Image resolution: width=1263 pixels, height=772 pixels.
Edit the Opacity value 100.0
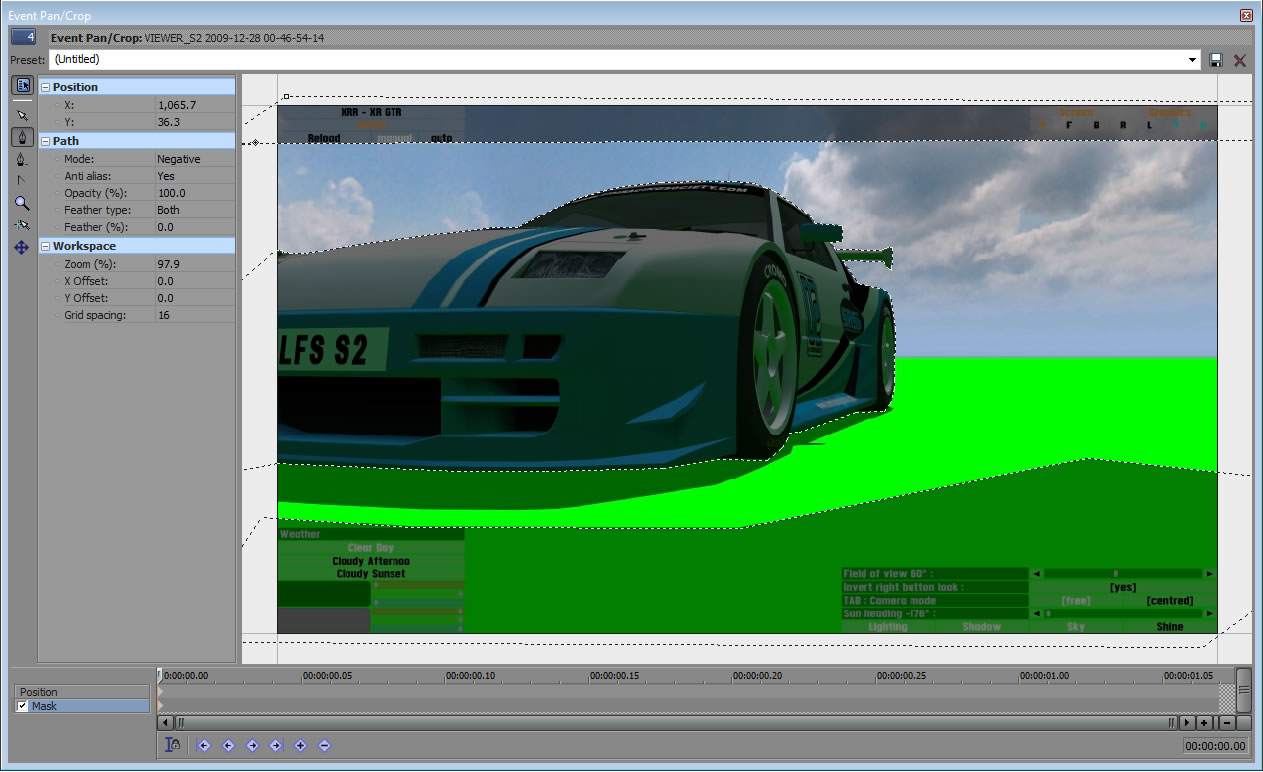[x=194, y=193]
